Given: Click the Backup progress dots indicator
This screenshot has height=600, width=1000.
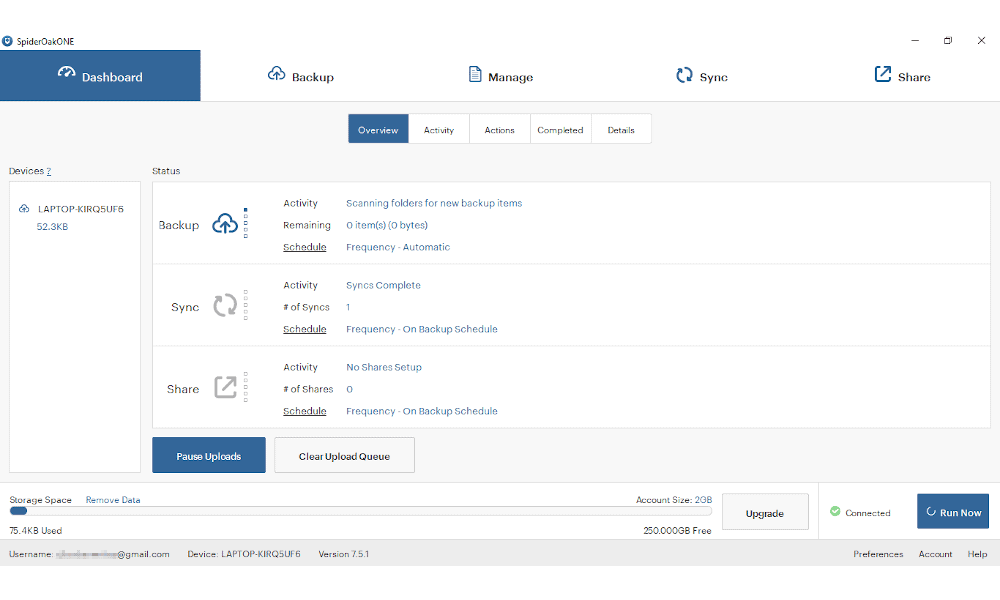Looking at the screenshot, I should click(246, 223).
